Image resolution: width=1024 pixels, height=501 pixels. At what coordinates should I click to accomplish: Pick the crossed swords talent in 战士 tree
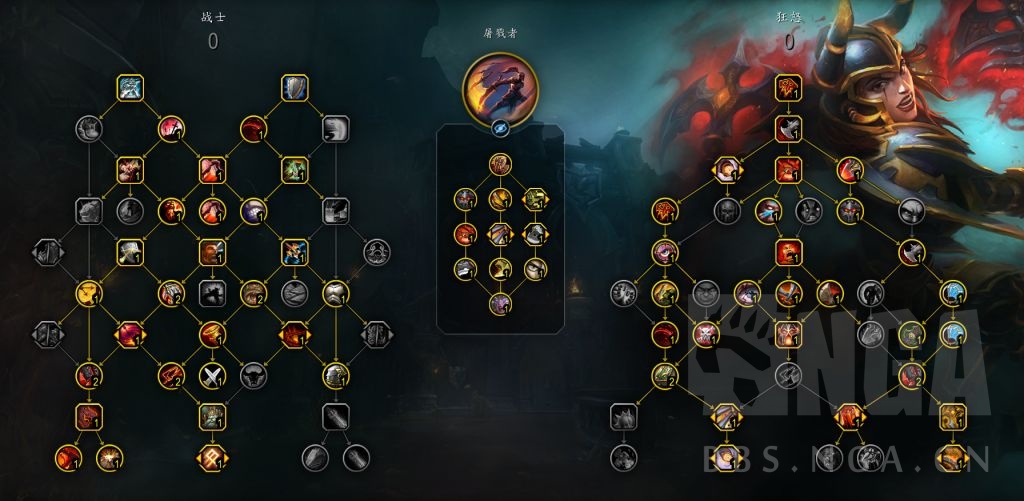click(212, 376)
